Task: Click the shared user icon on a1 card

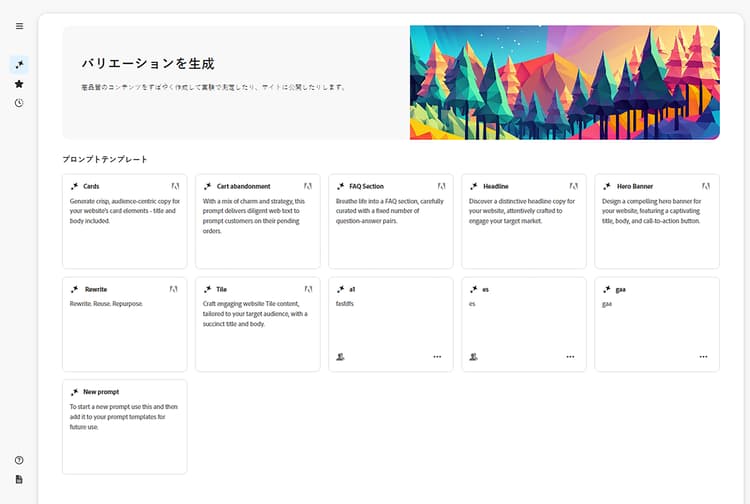Action: [x=340, y=357]
